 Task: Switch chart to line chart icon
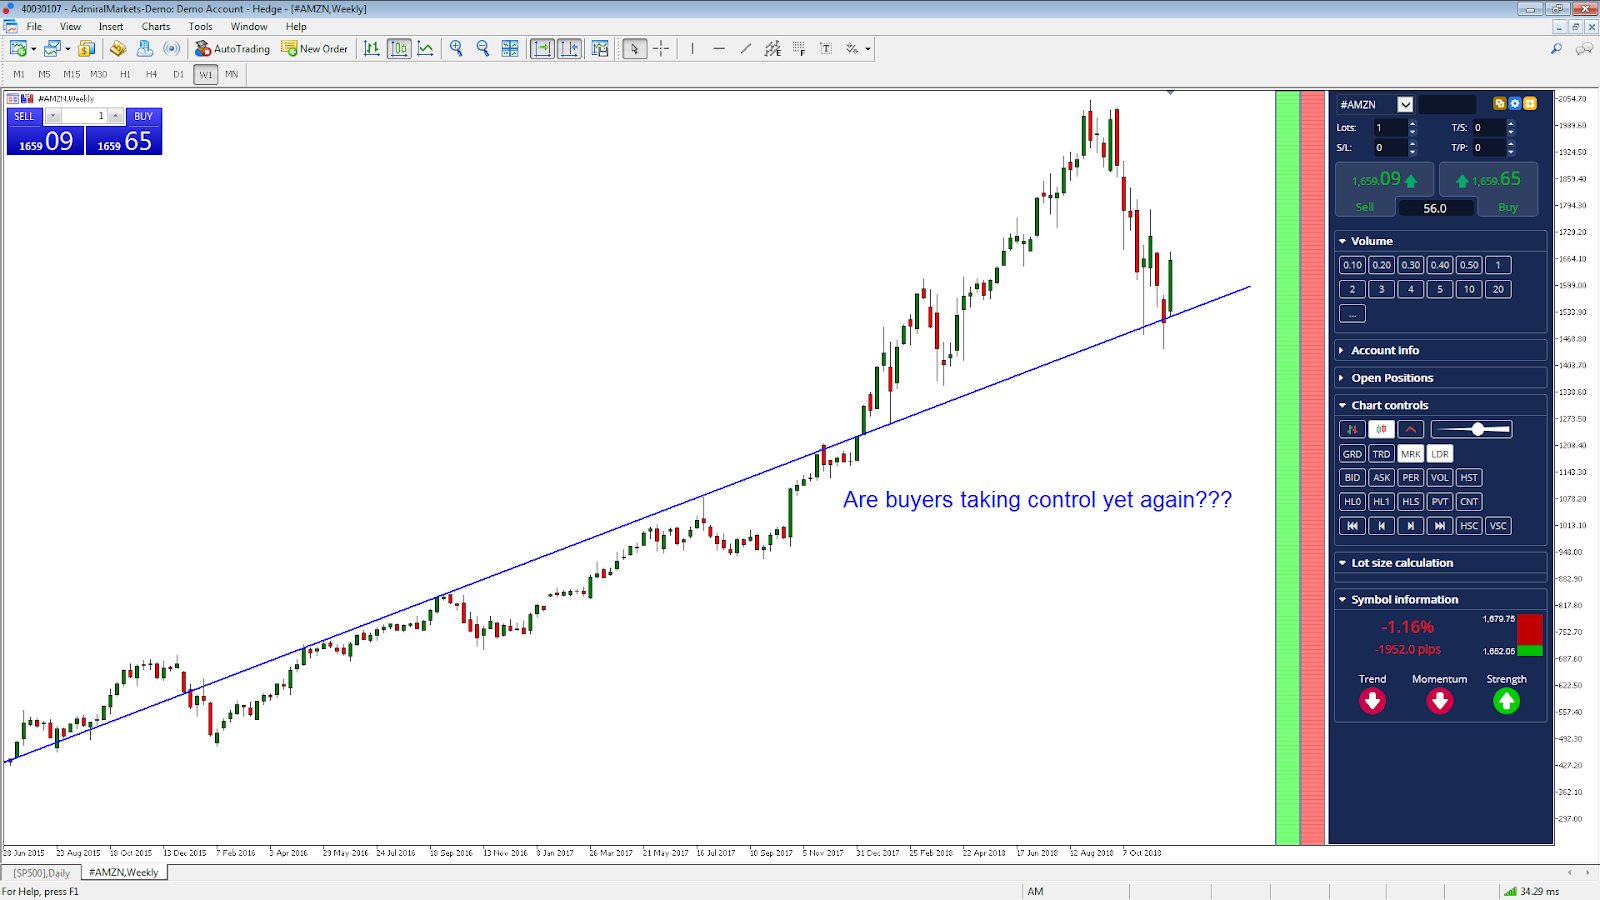426,48
